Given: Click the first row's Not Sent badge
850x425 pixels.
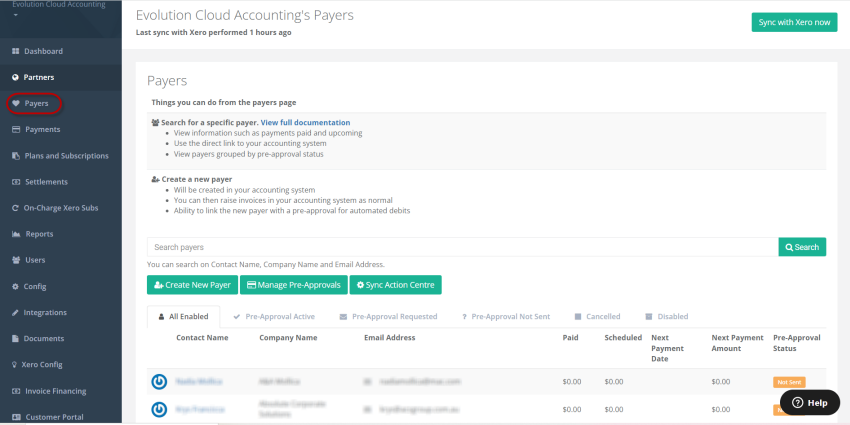Looking at the screenshot, I should [x=789, y=382].
